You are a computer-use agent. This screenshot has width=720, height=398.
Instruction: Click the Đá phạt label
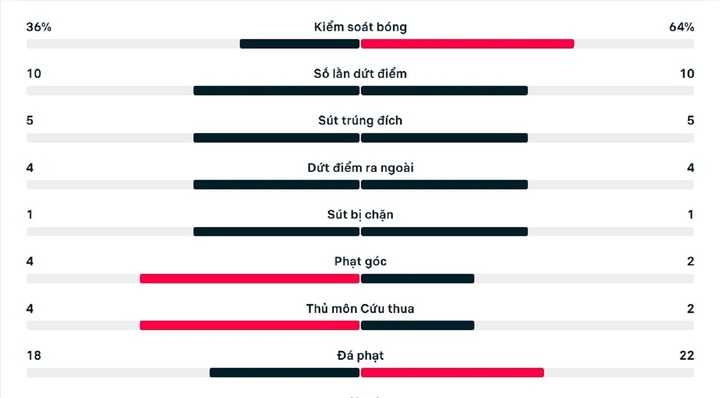pos(360,356)
